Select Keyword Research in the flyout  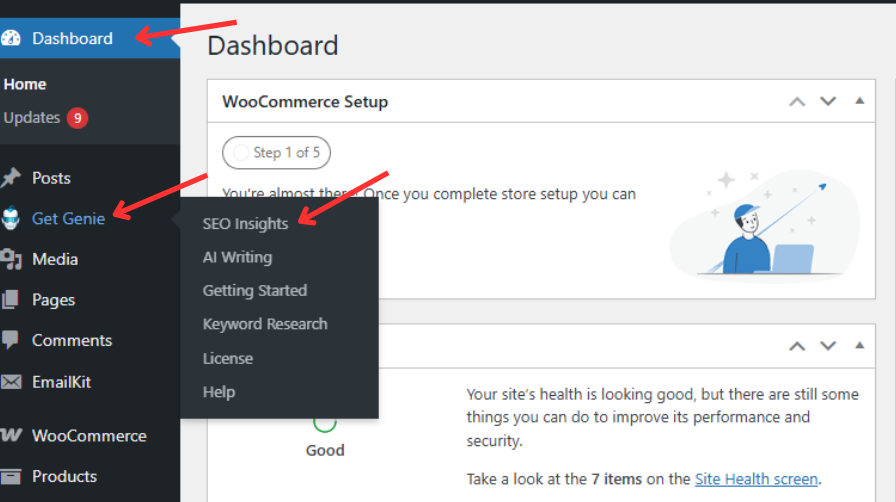[265, 324]
